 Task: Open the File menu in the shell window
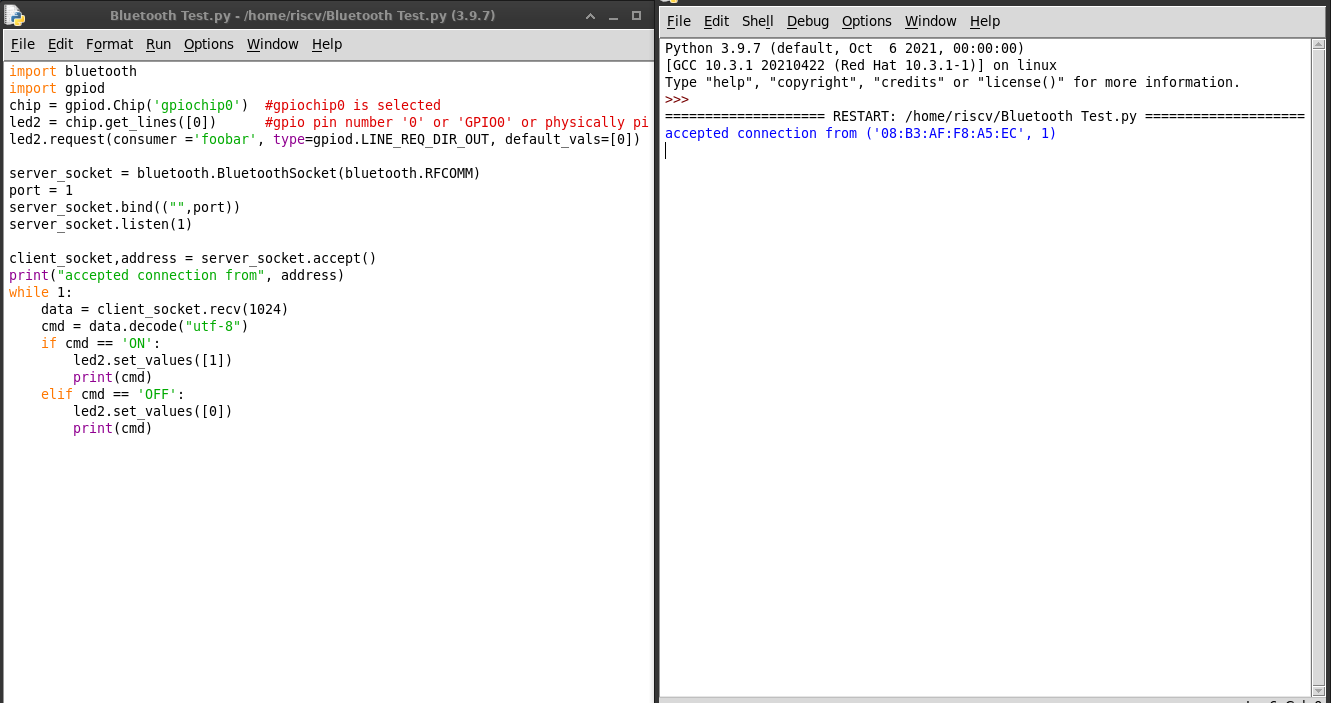click(x=678, y=21)
